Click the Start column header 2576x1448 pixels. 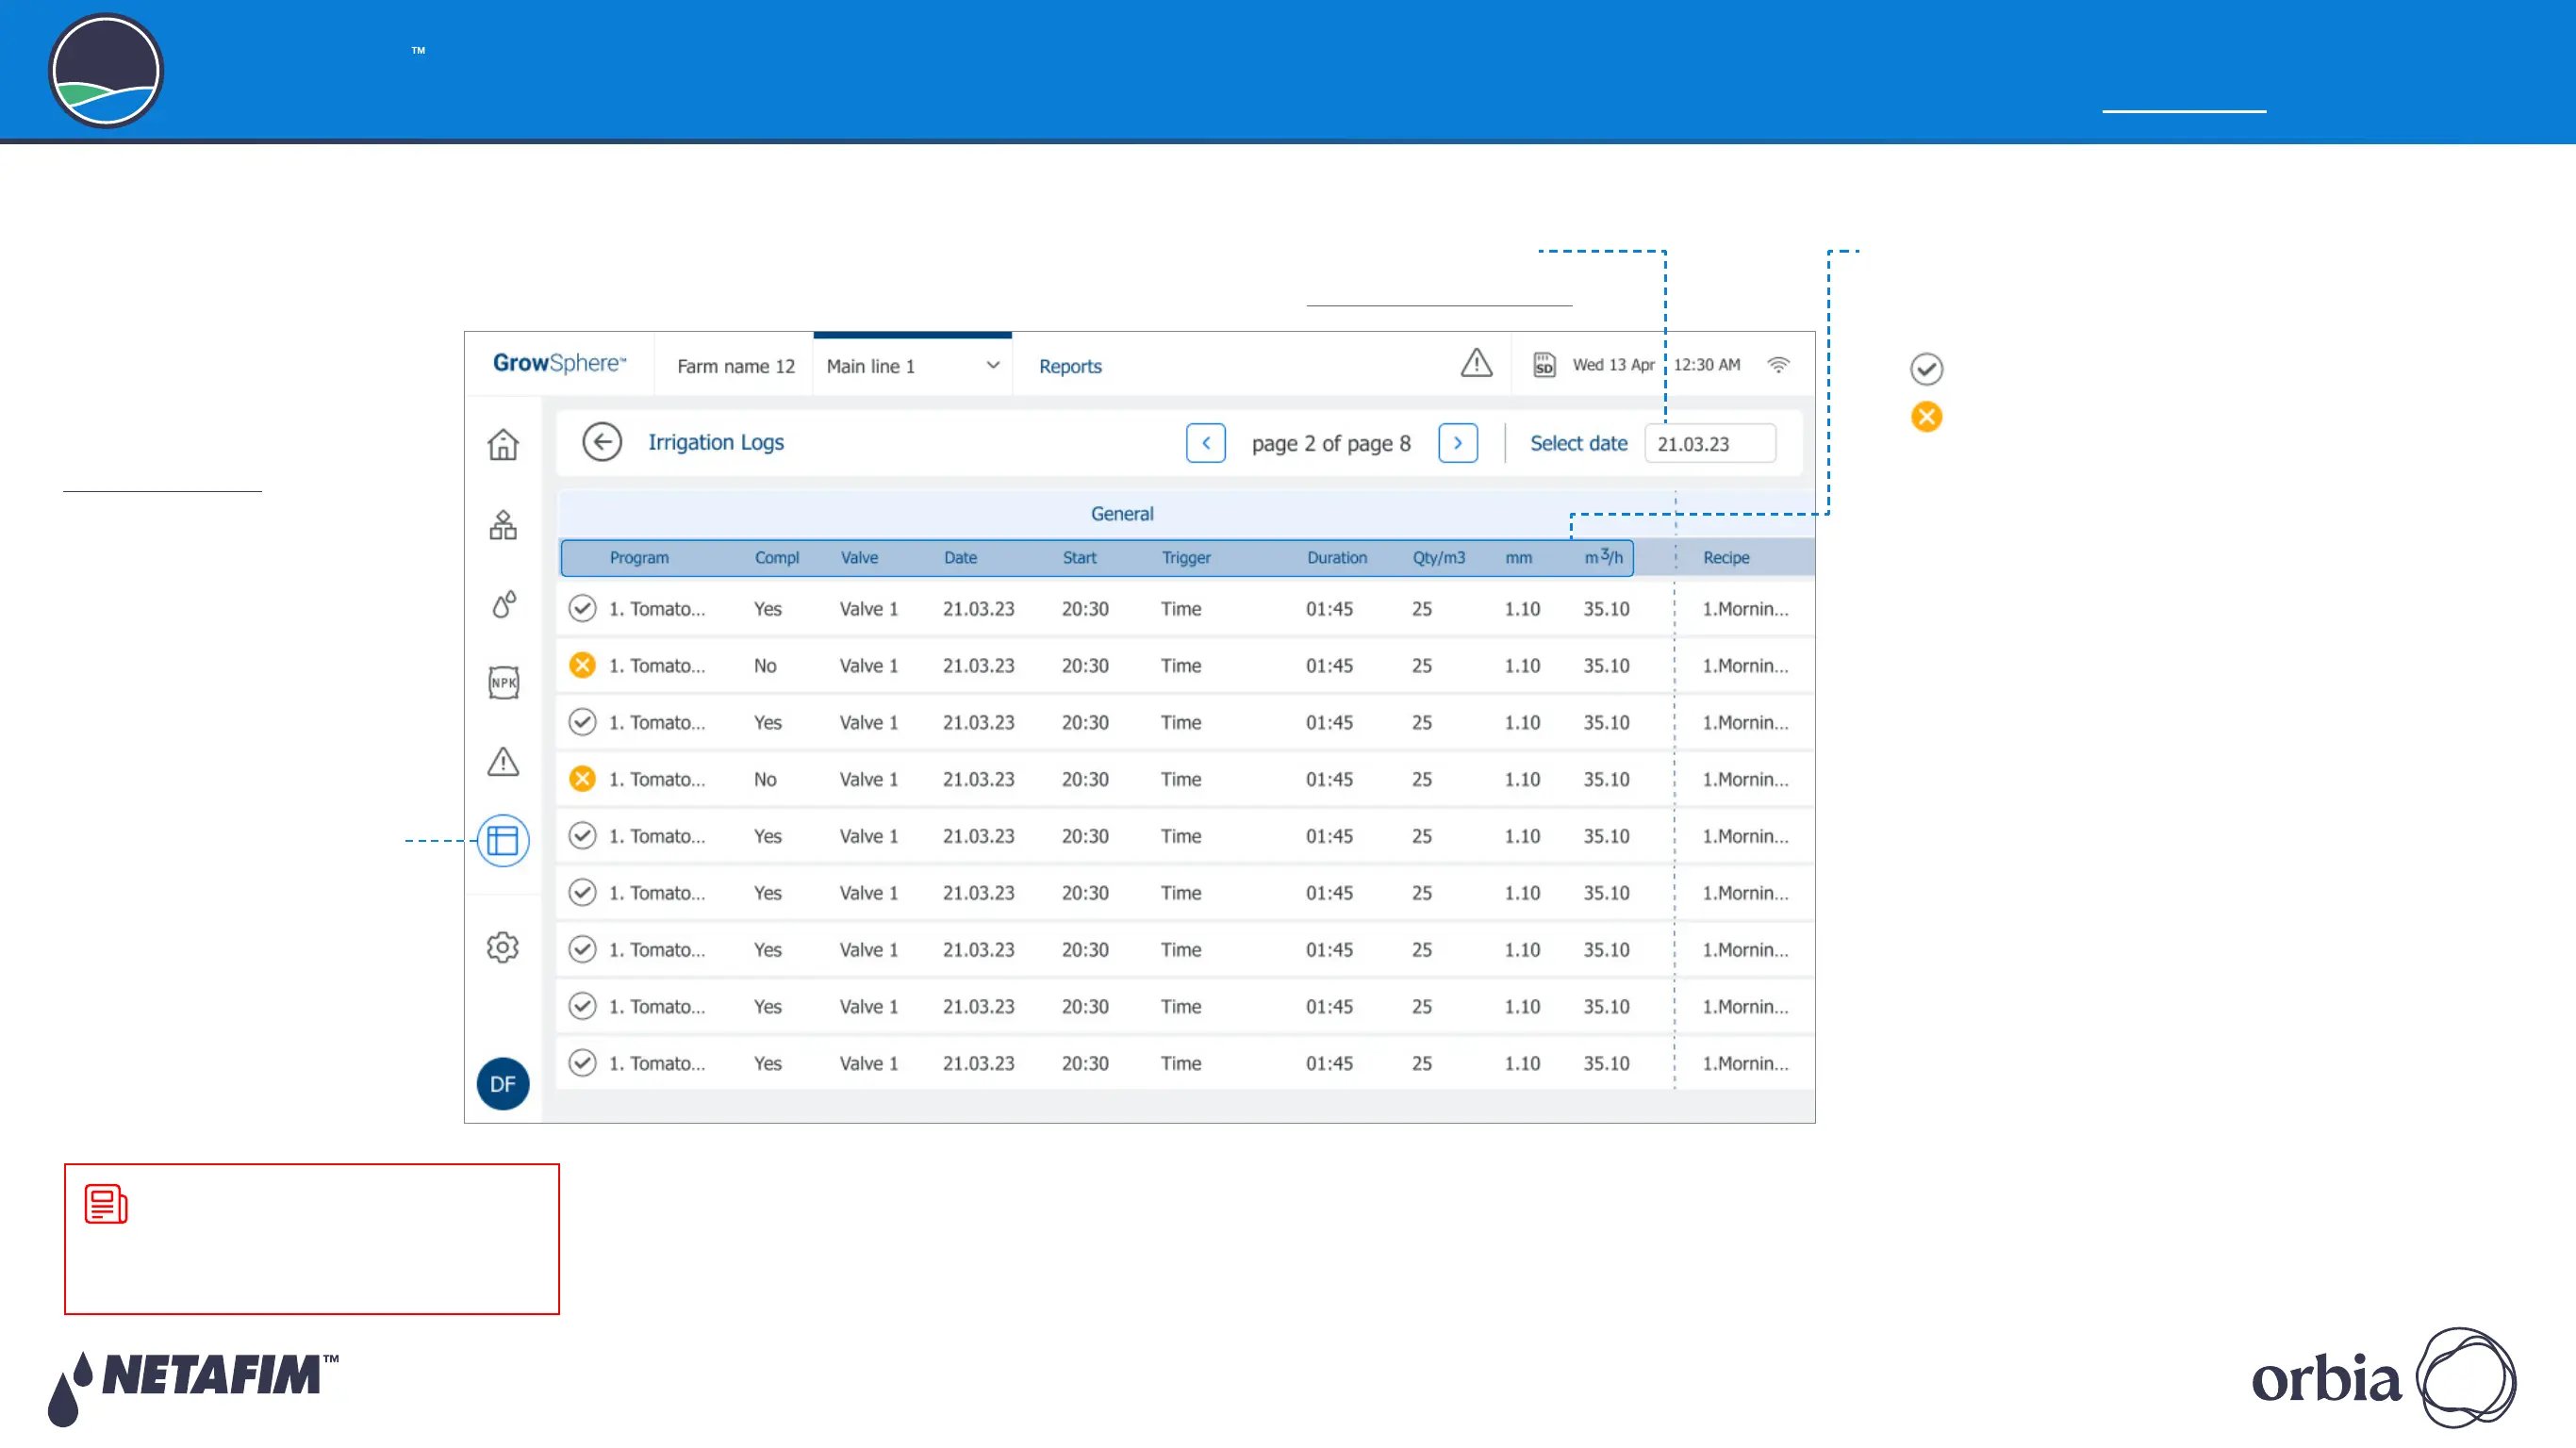[x=1079, y=558]
